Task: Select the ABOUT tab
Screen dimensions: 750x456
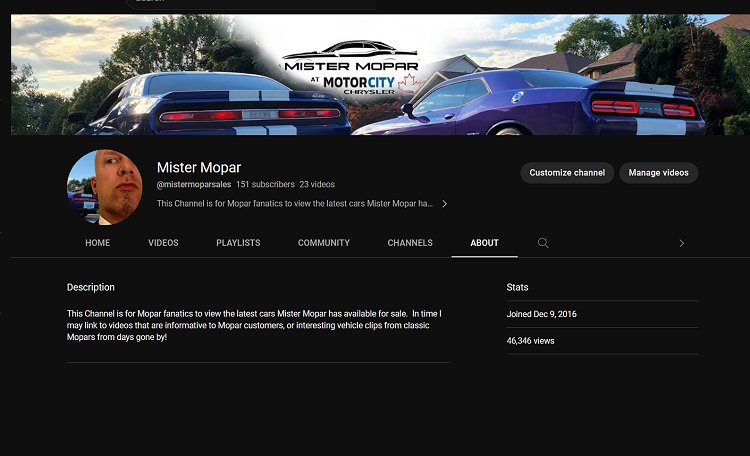Action: (x=484, y=243)
